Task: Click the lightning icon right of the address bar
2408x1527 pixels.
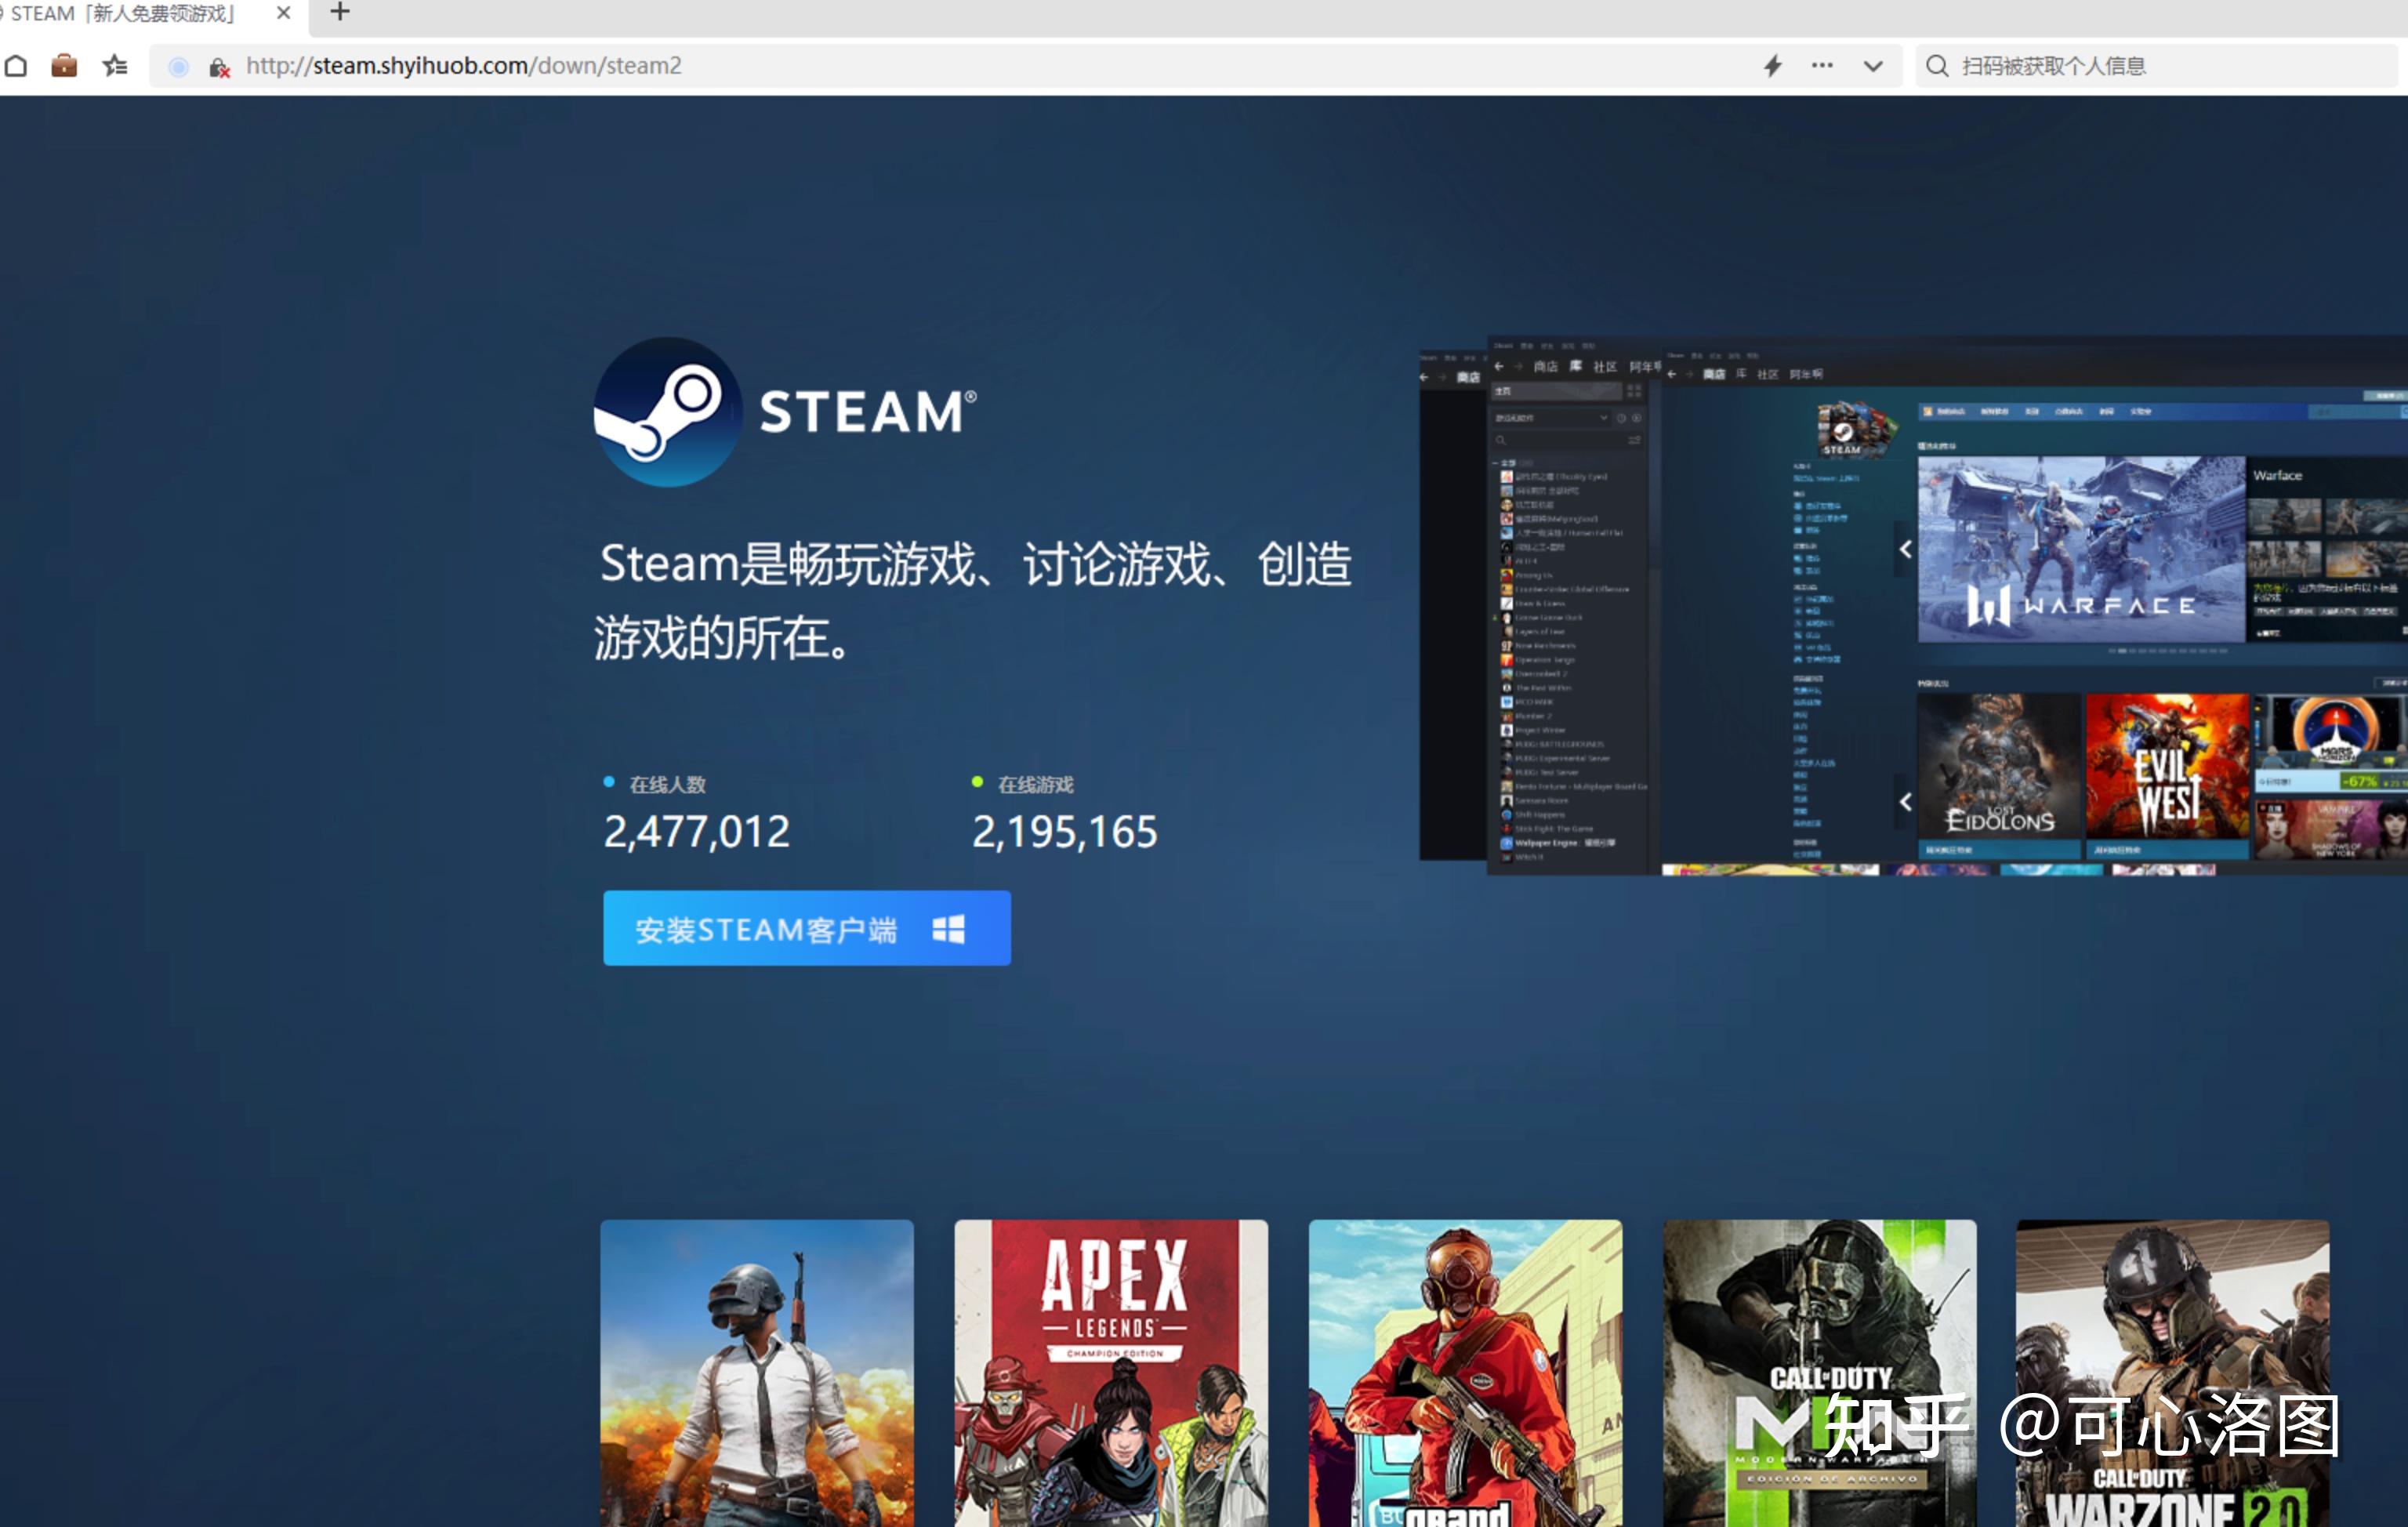Action: click(1771, 66)
